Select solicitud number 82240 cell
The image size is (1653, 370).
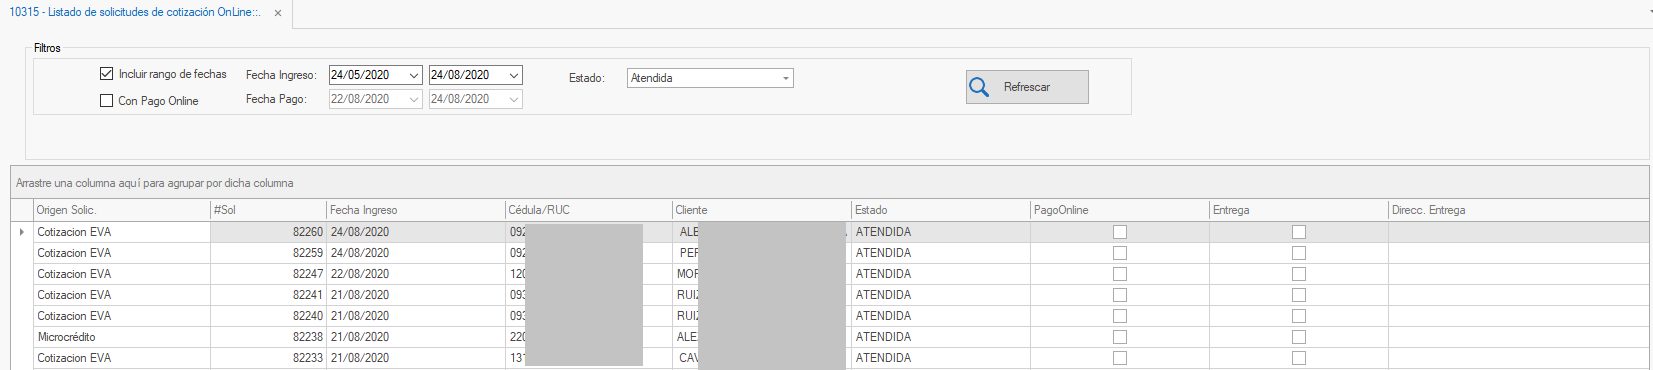coord(269,316)
